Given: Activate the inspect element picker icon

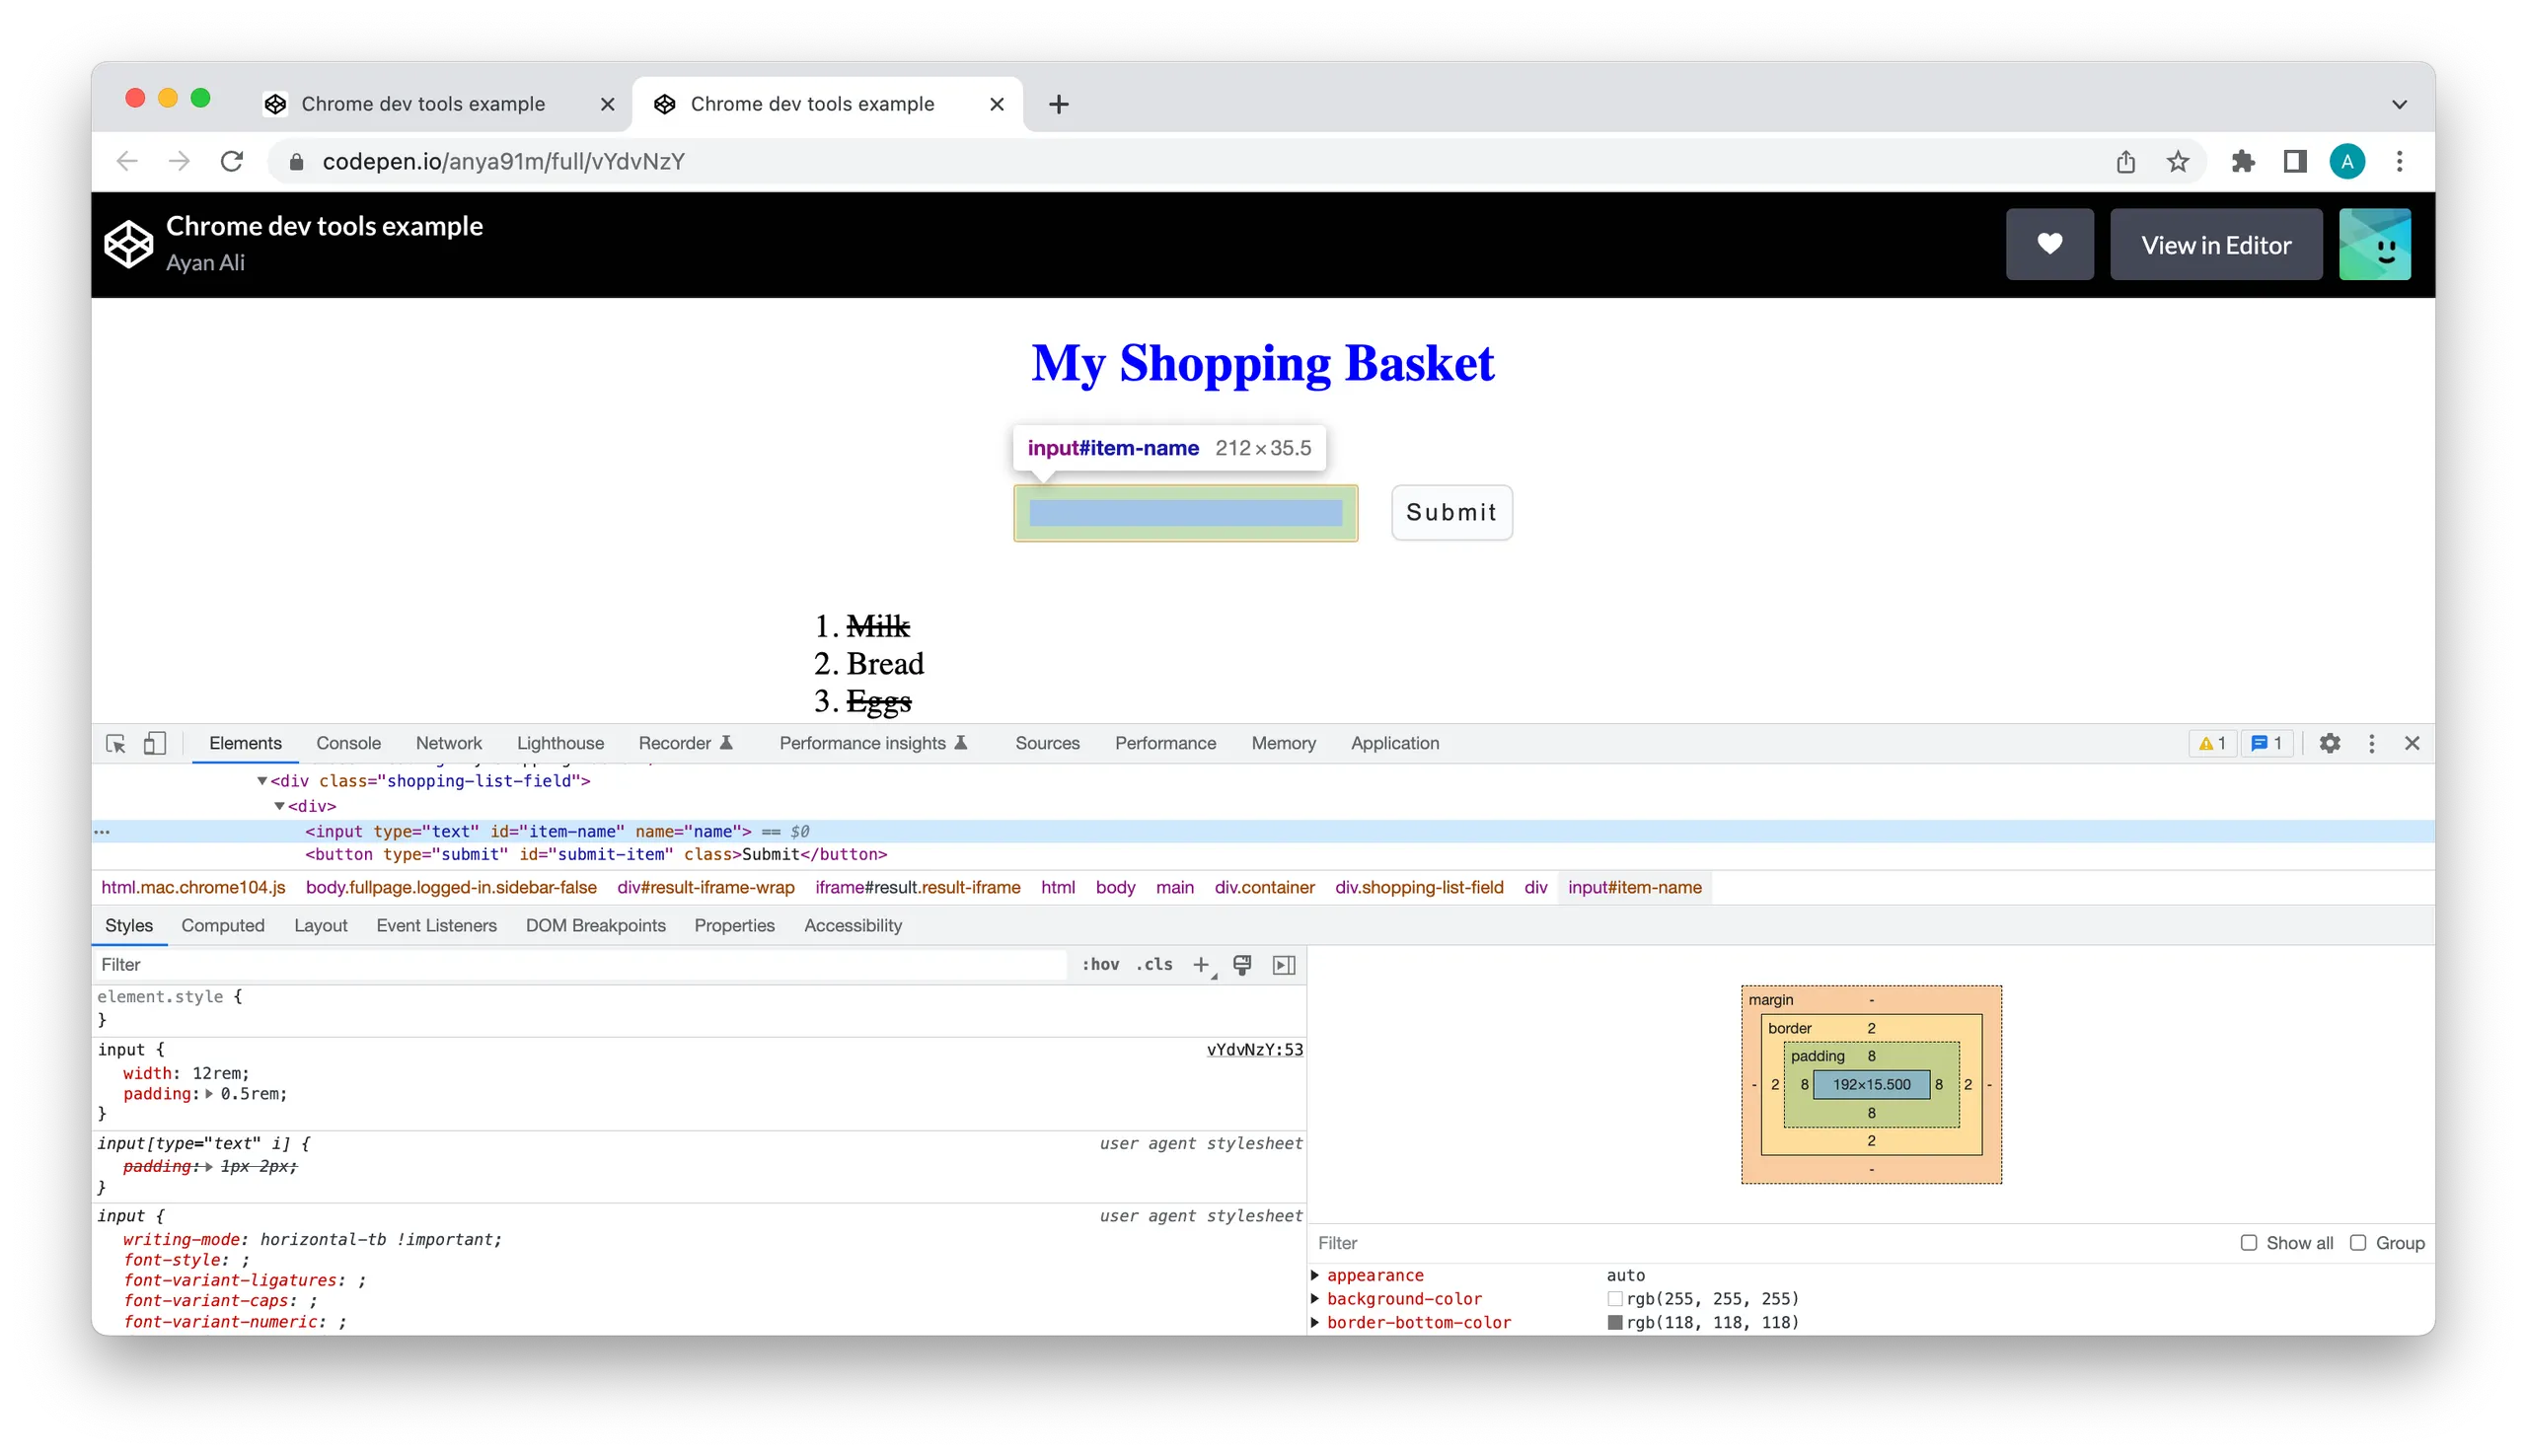Looking at the screenshot, I should [115, 743].
